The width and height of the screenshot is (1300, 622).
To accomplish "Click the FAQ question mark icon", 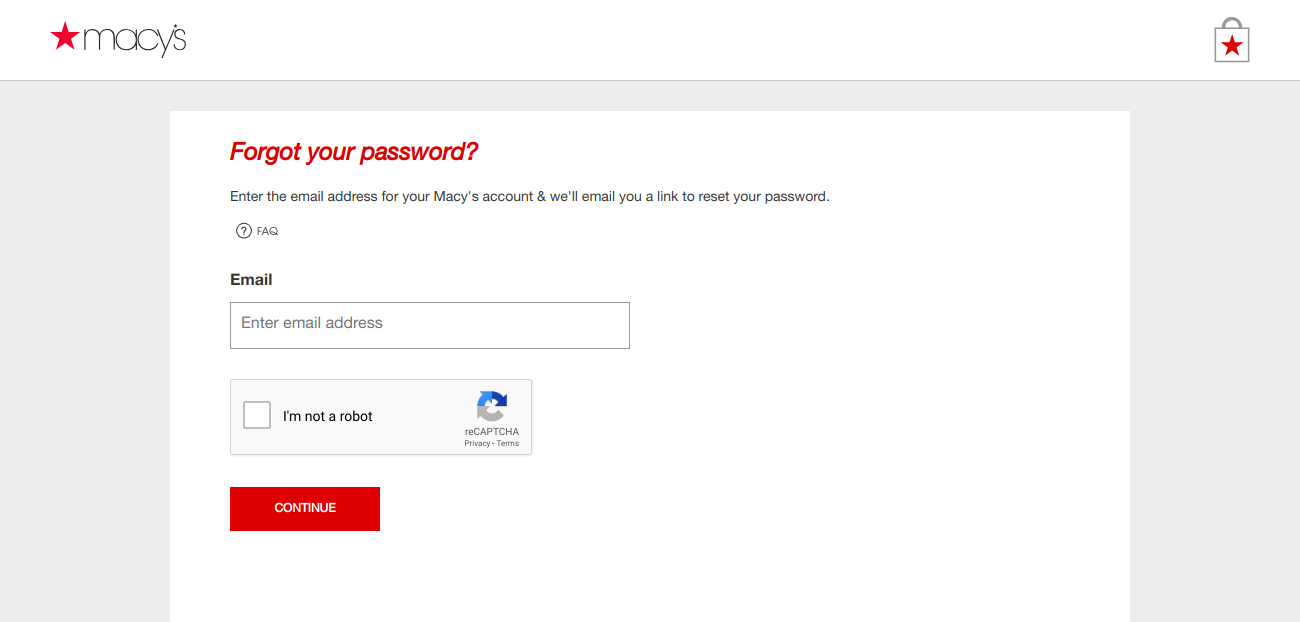I will 243,231.
